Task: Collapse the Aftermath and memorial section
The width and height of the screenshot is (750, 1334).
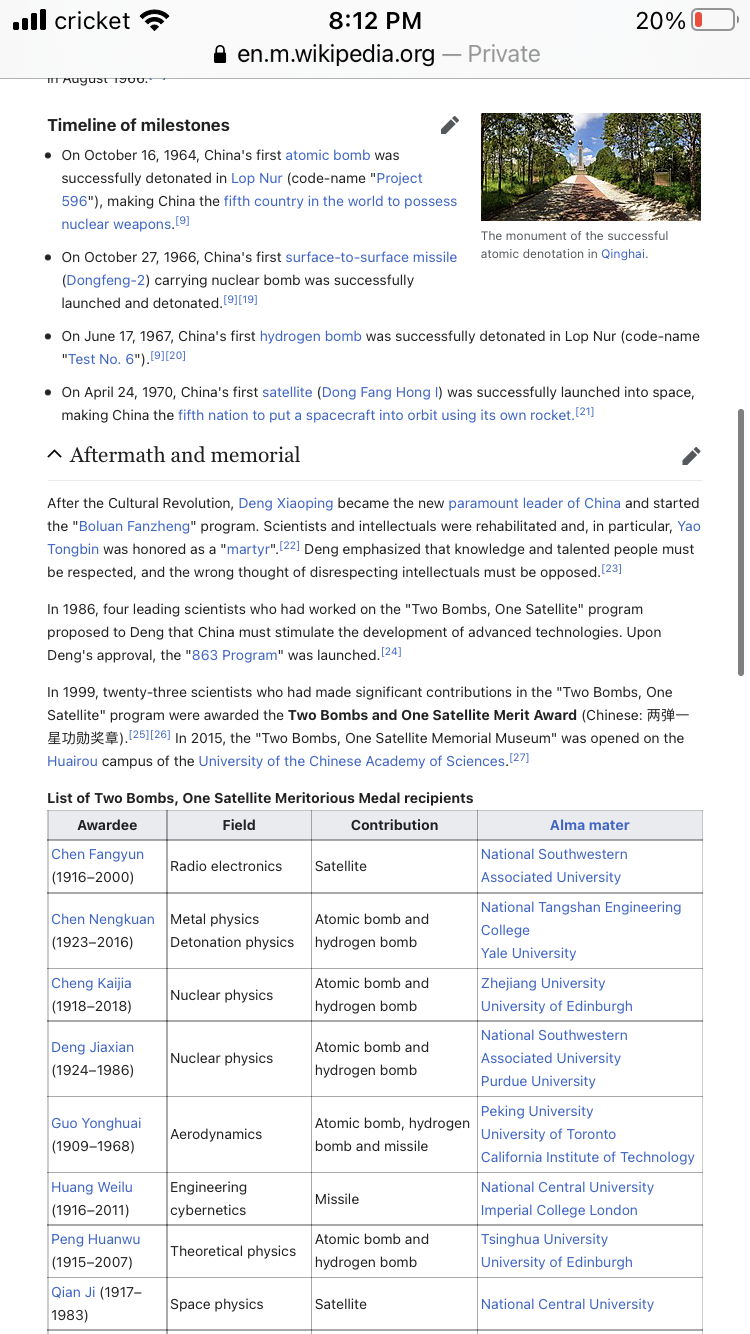Action: [54, 455]
